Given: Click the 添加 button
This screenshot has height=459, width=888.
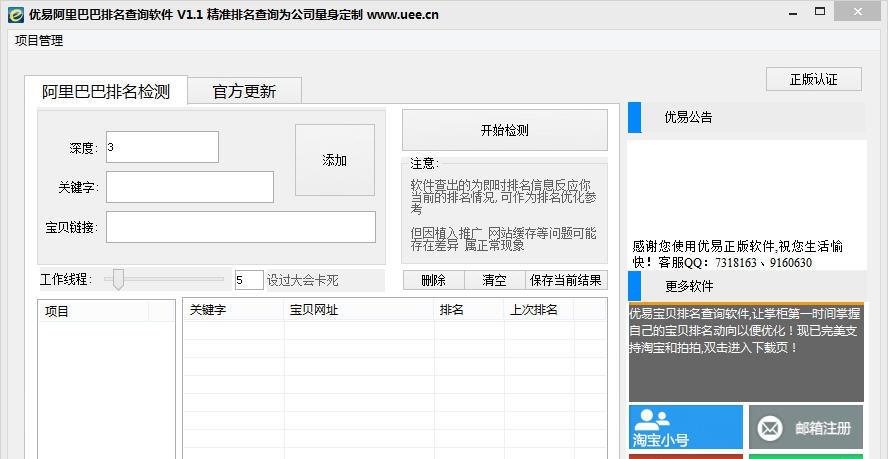Looking at the screenshot, I should tap(334, 160).
